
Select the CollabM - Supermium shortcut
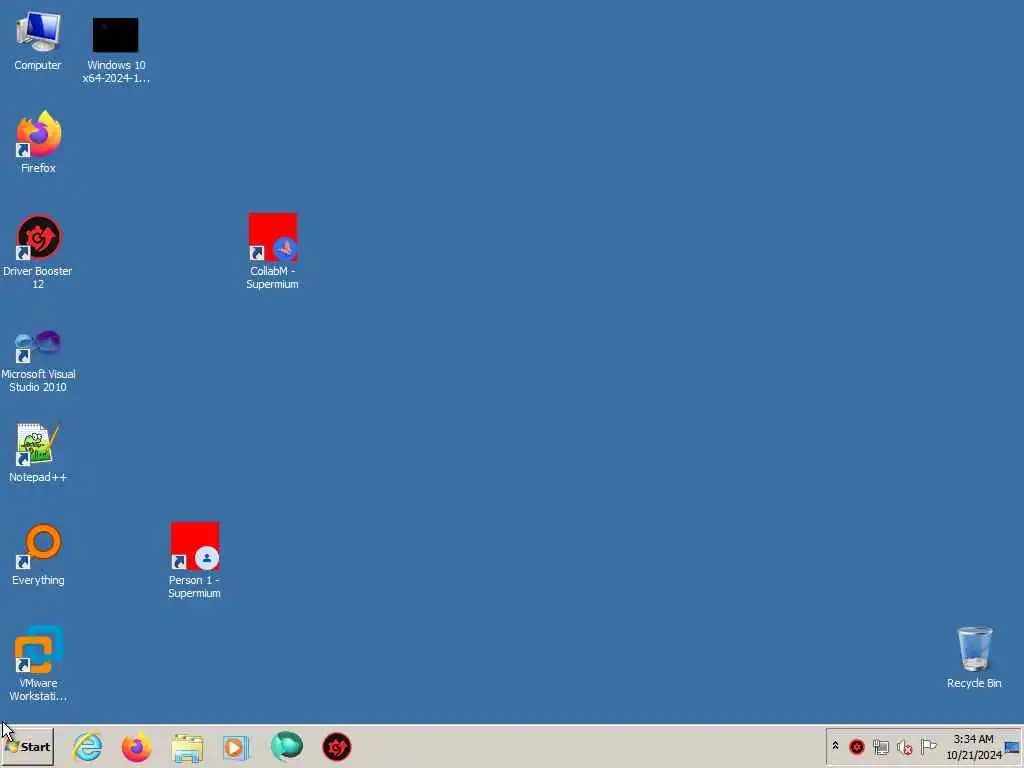(x=272, y=251)
